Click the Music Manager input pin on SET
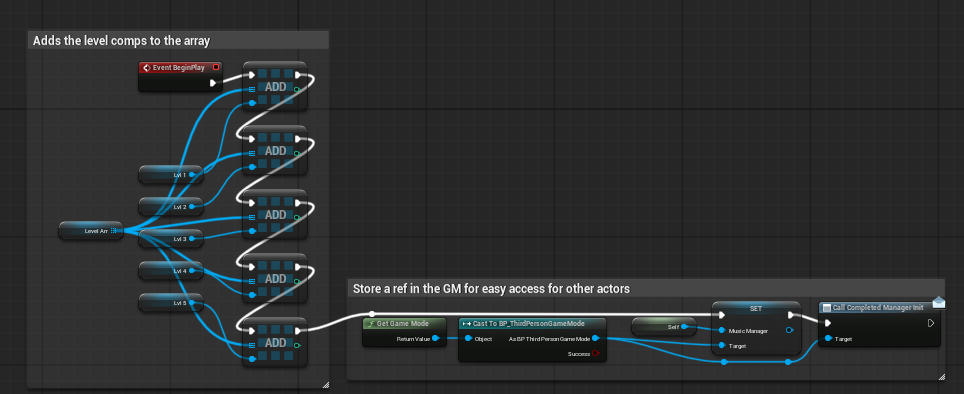The height and width of the screenshot is (394, 964). click(x=722, y=331)
